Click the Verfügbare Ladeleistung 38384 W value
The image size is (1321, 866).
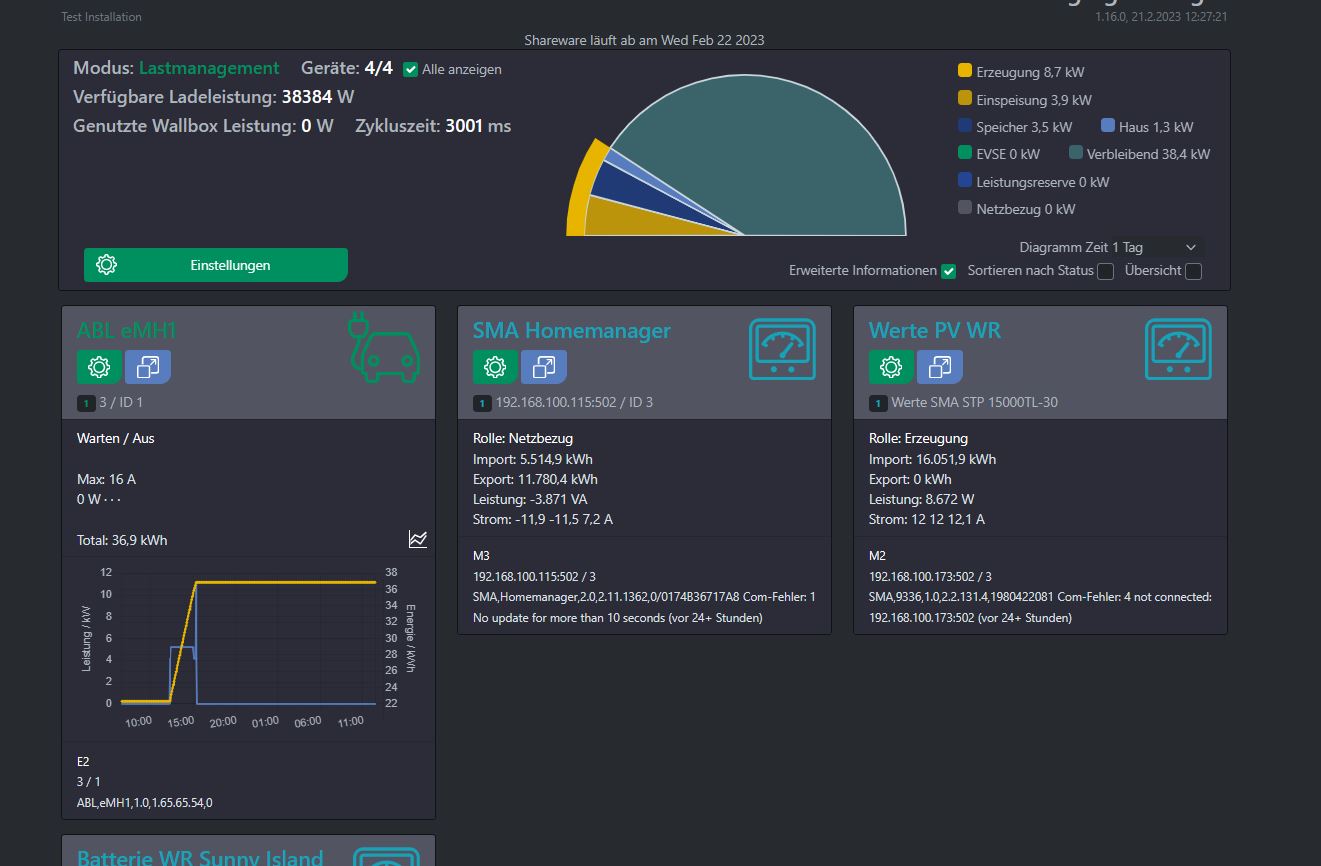[318, 97]
